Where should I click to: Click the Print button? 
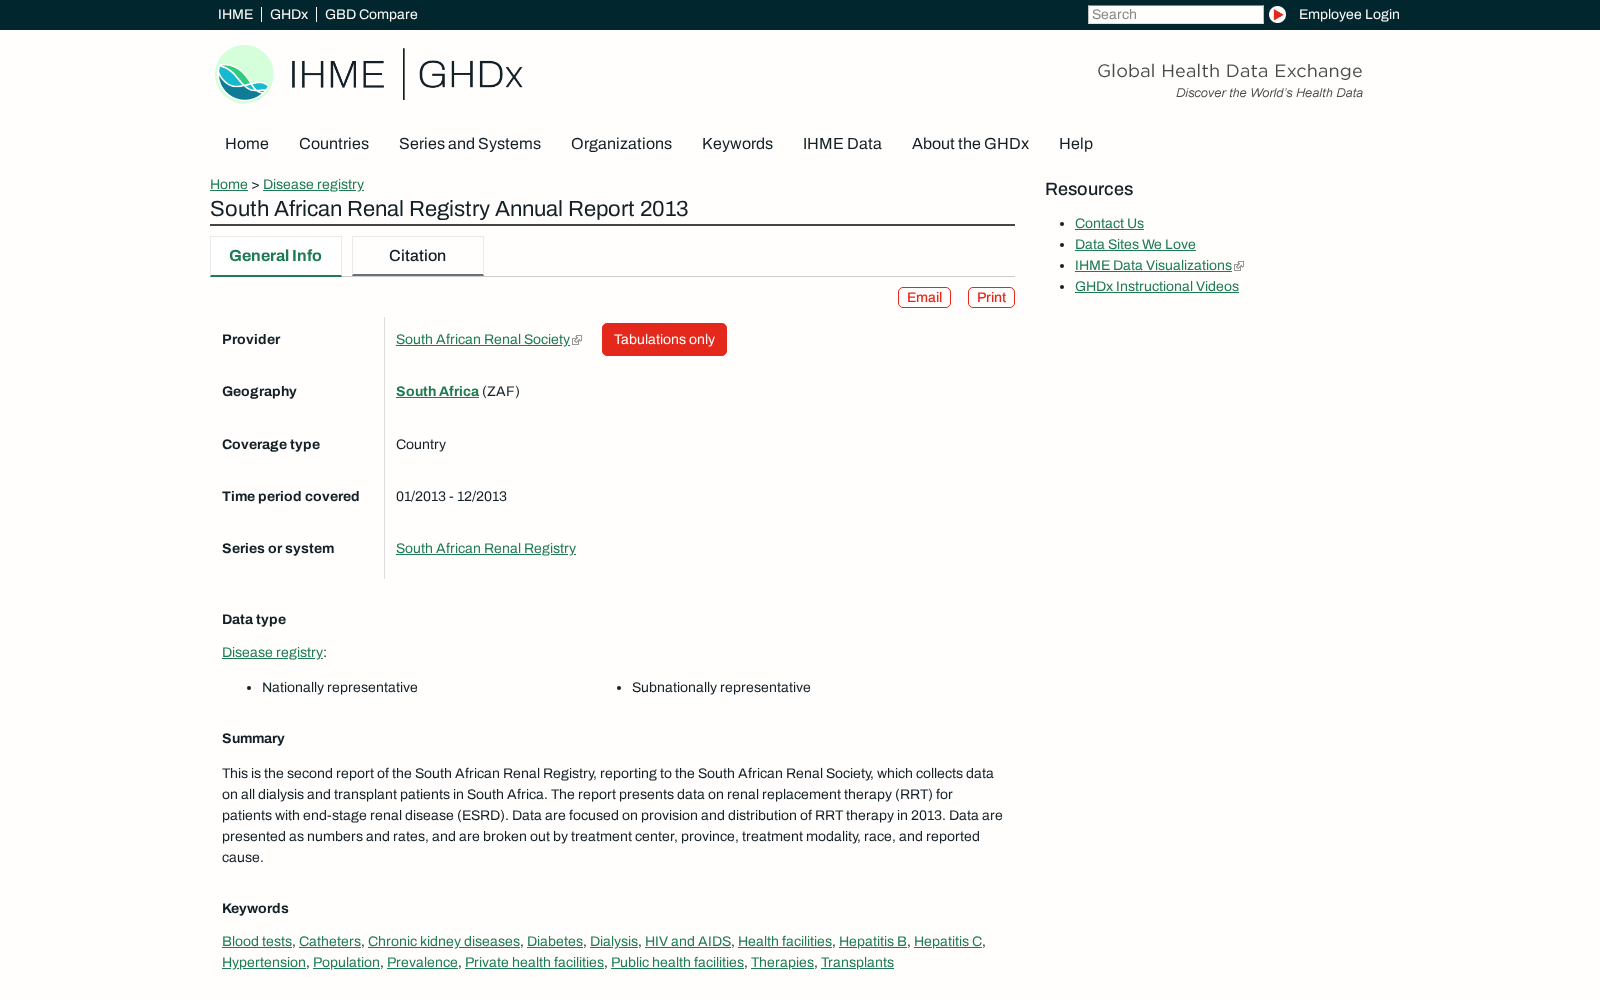click(x=991, y=297)
